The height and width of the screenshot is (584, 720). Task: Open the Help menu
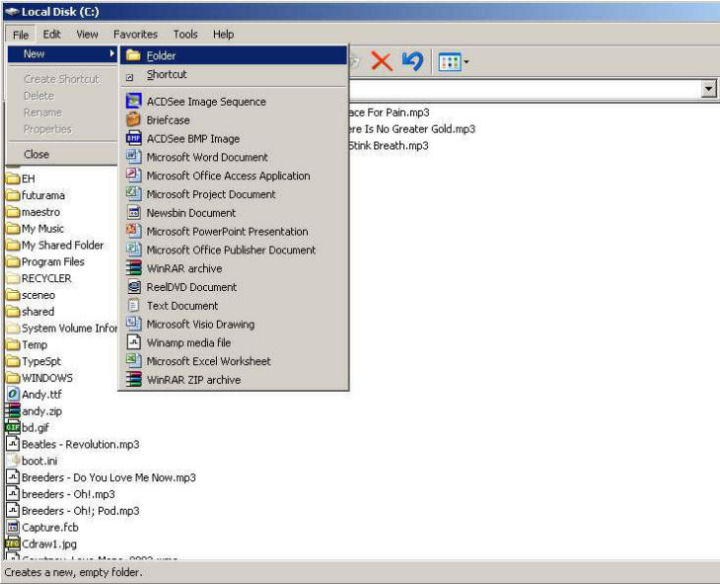click(224, 34)
